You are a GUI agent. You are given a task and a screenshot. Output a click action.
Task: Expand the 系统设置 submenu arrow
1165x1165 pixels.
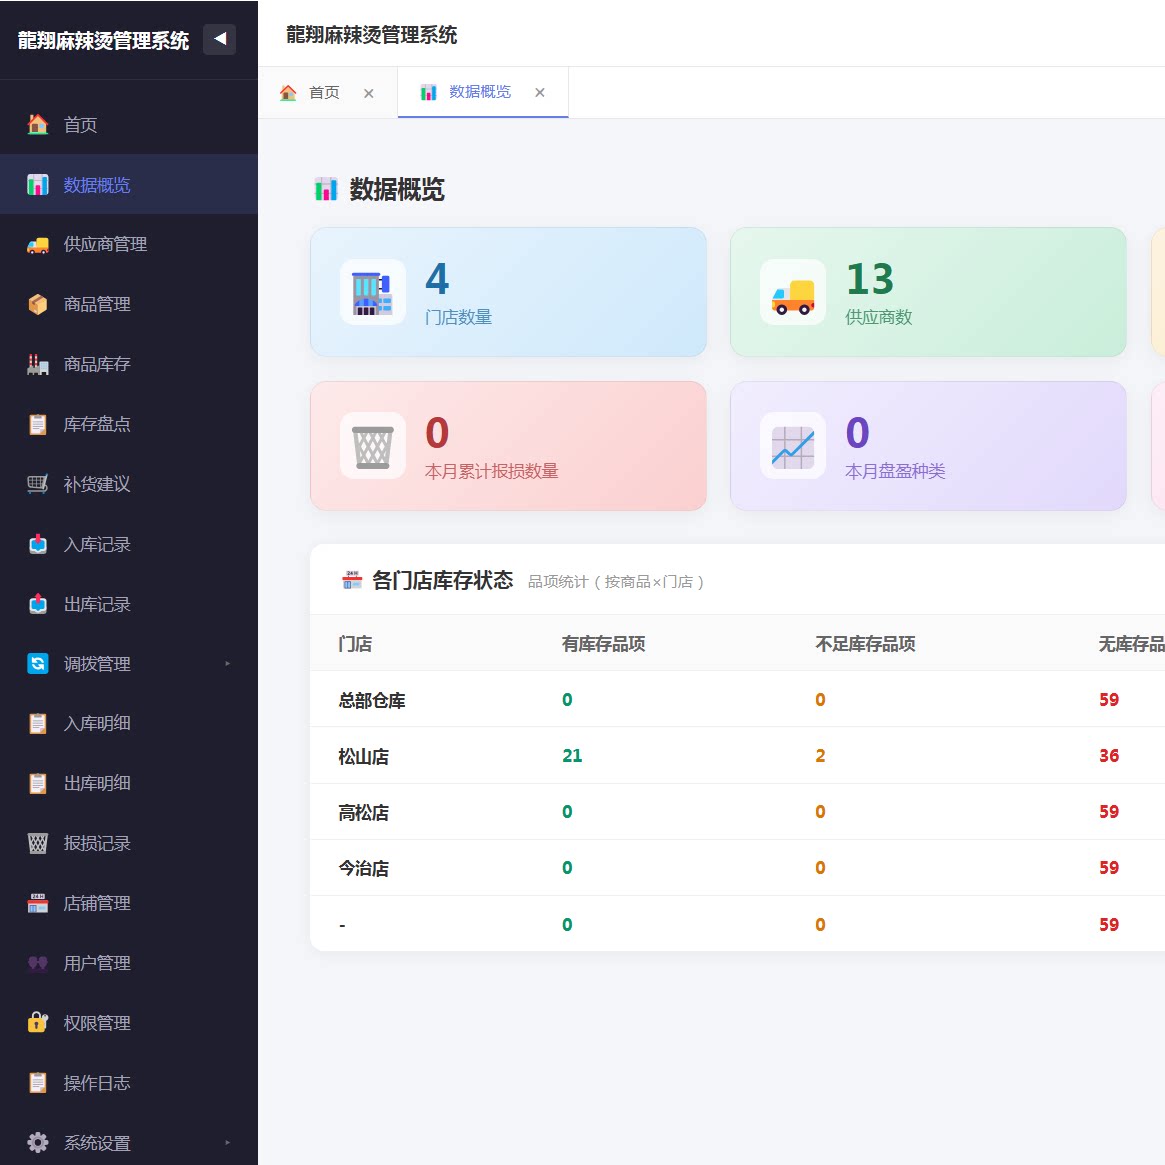coord(227,1143)
